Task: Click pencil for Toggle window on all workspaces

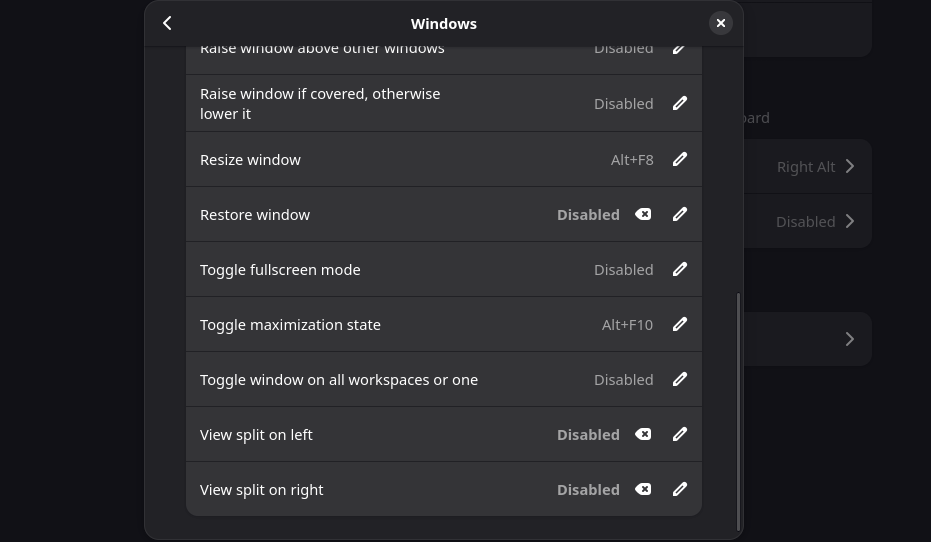Action: click(680, 379)
